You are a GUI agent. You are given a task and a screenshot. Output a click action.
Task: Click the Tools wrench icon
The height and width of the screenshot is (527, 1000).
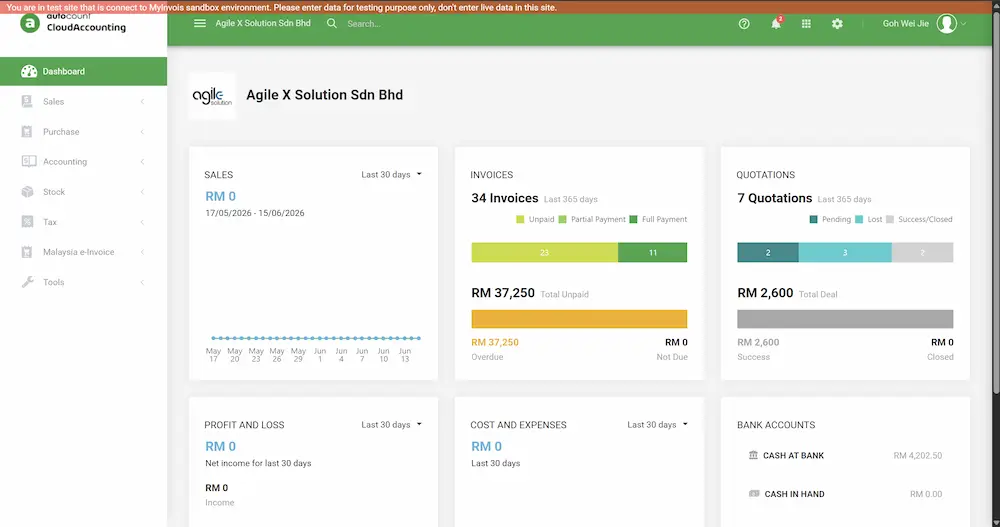pyautogui.click(x=27, y=282)
